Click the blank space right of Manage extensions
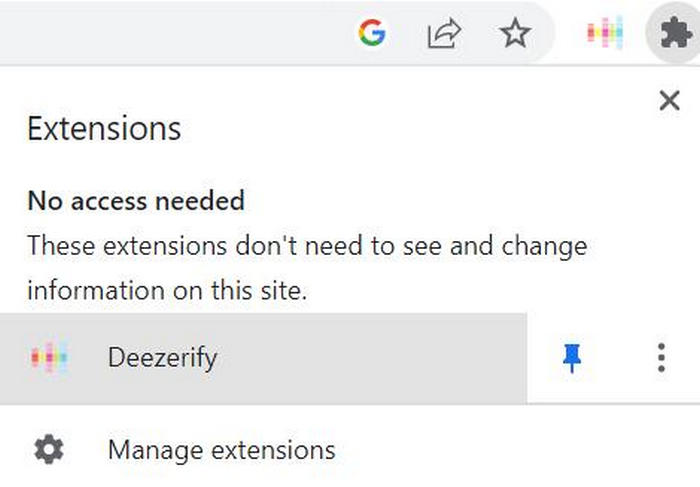The width and height of the screenshot is (700, 487). pos(513,450)
